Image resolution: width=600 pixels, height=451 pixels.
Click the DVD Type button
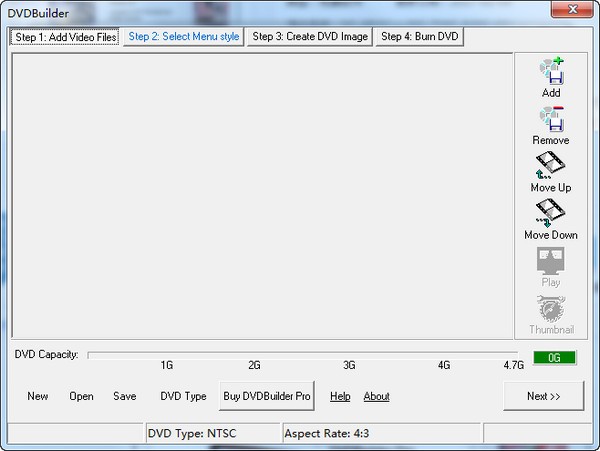click(x=183, y=396)
